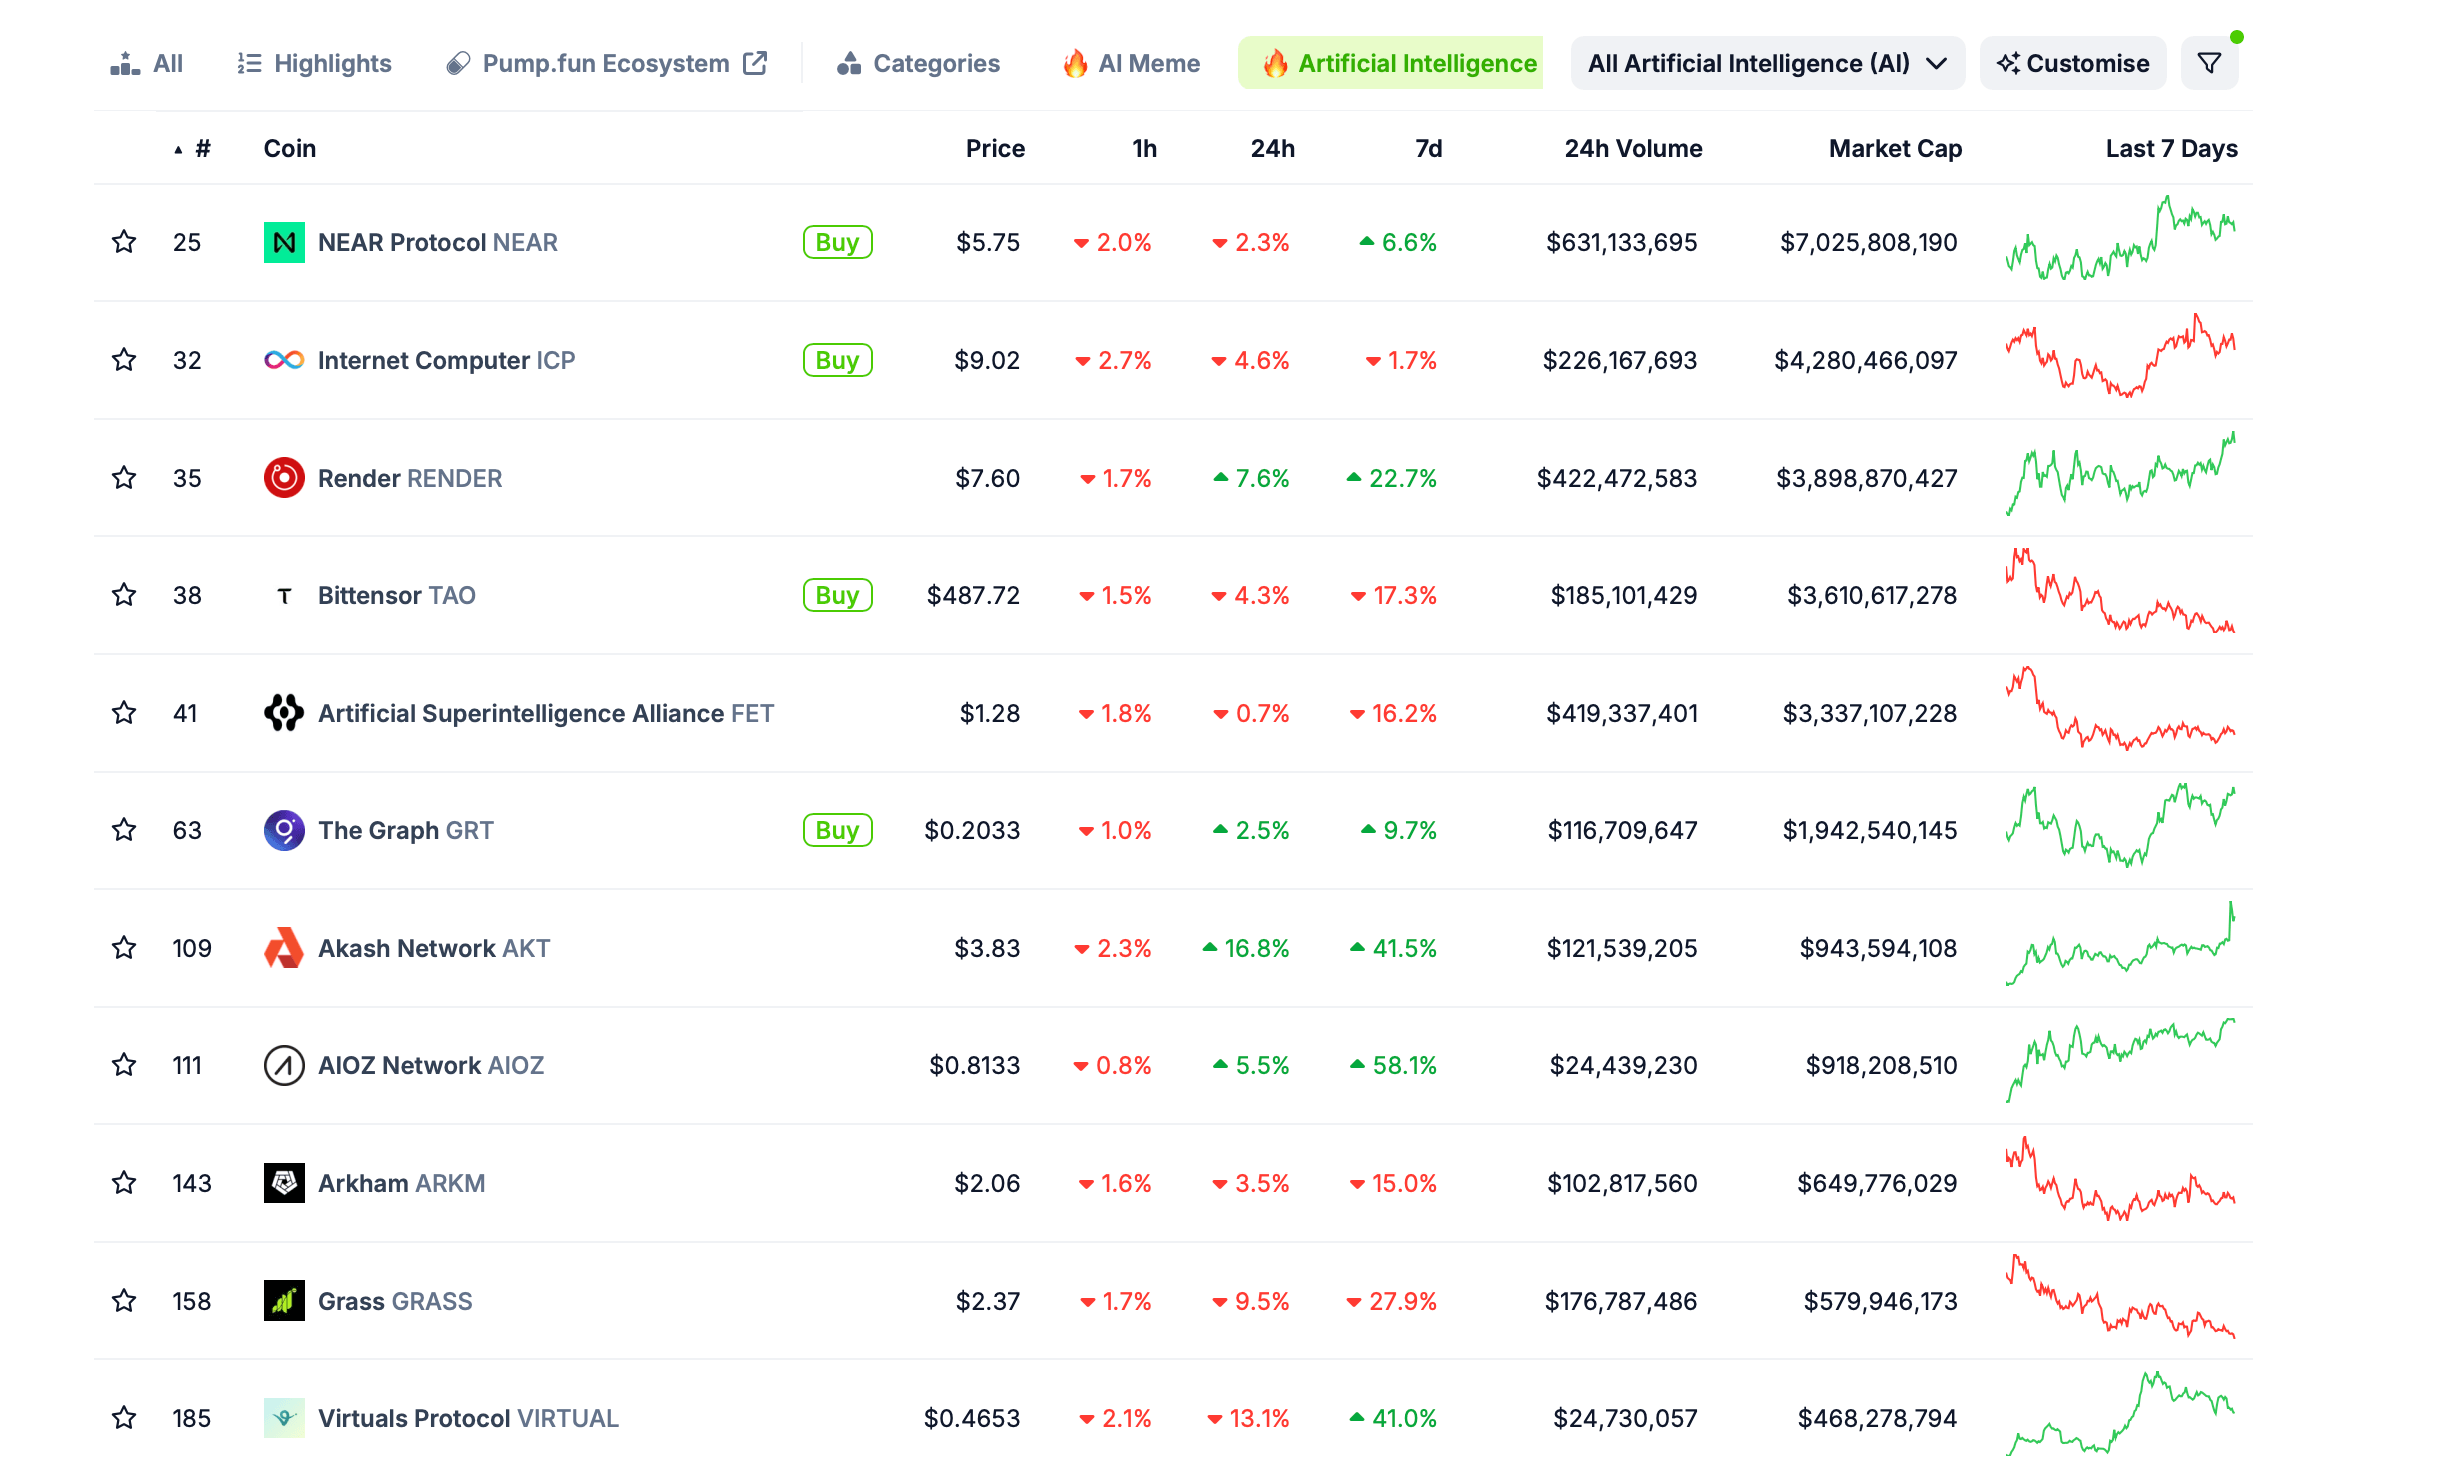Screen dimensions: 2448x1474
Task: Favorite Internet Computer with star
Action: pos(124,360)
